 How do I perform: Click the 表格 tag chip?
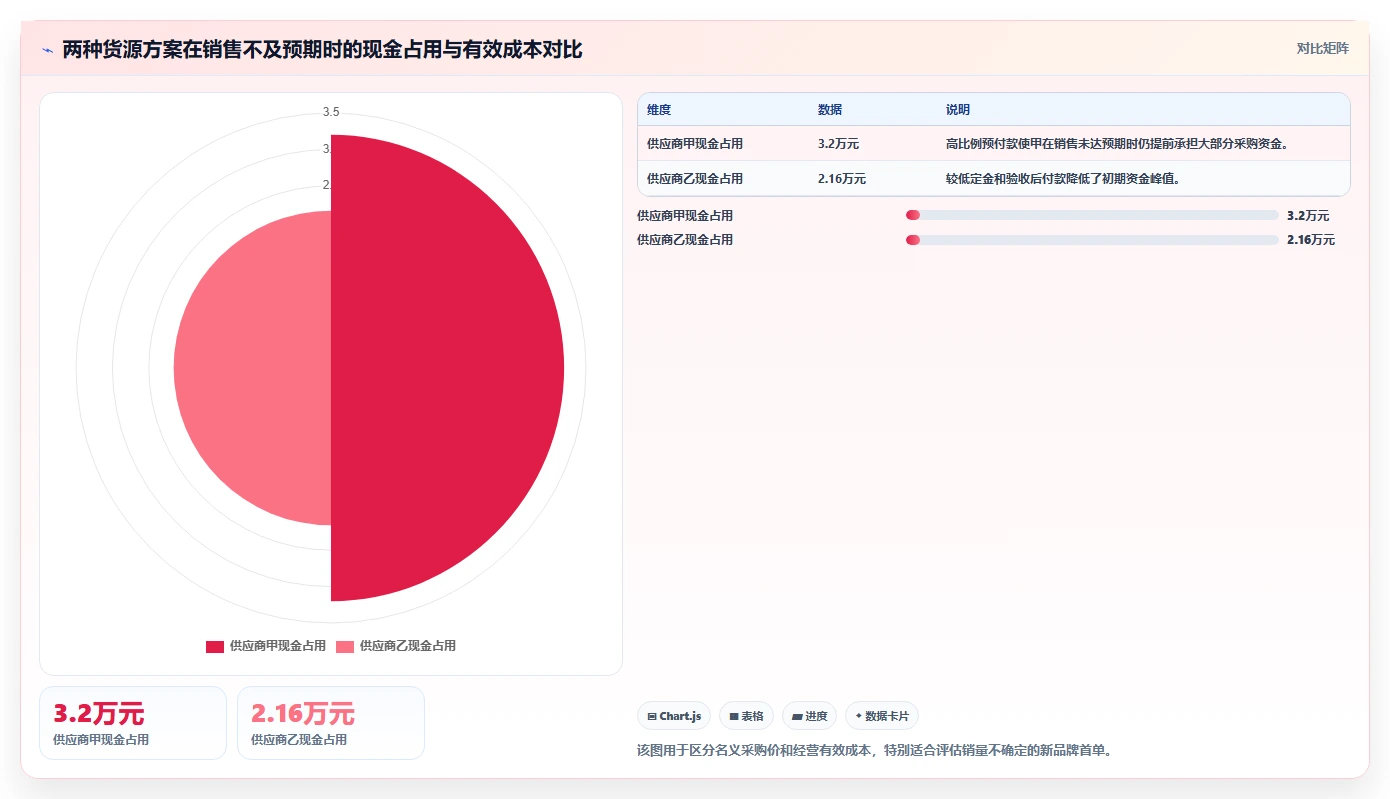[746, 716]
